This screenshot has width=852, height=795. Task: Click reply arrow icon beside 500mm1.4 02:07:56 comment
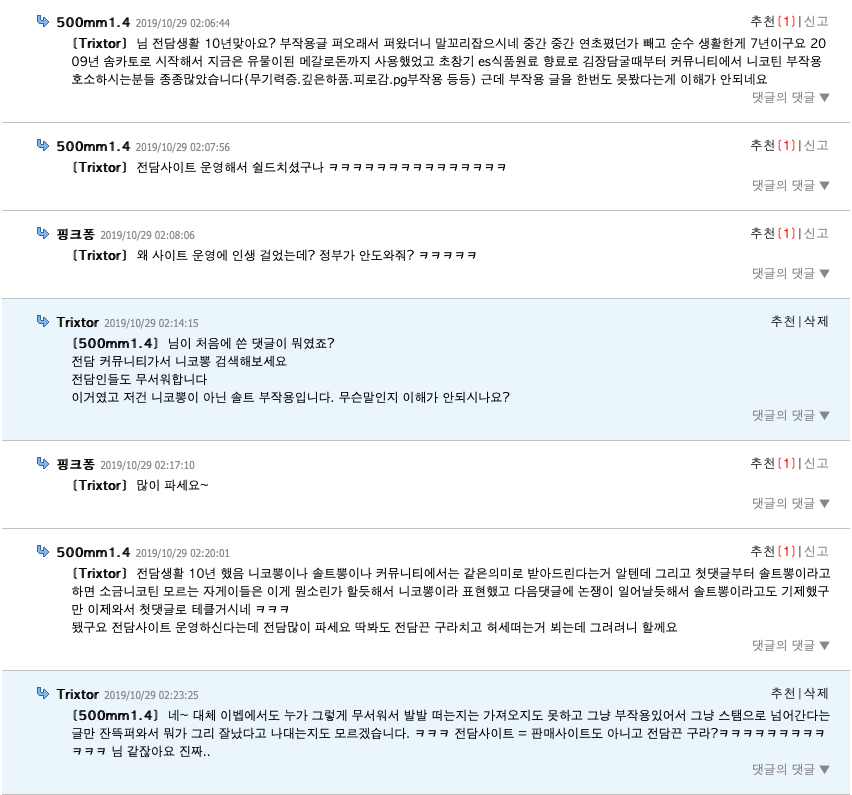(43, 145)
